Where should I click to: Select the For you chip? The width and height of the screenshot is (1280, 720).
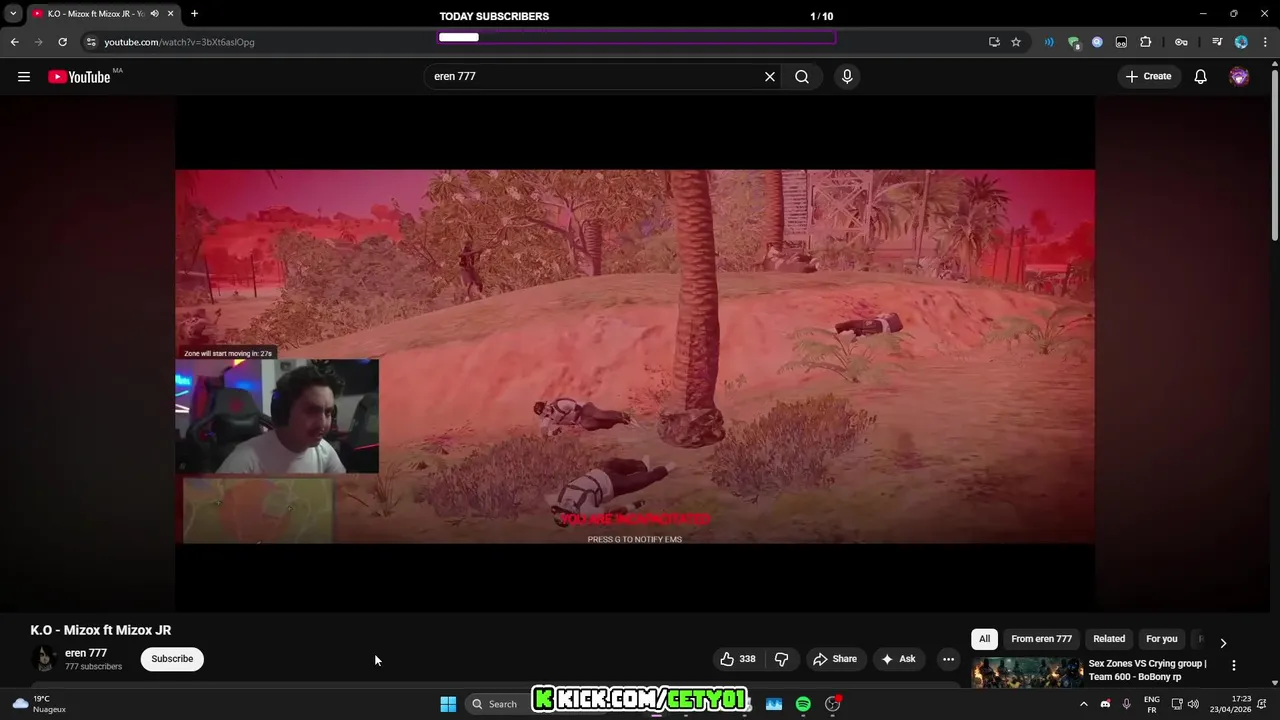[x=1161, y=639]
